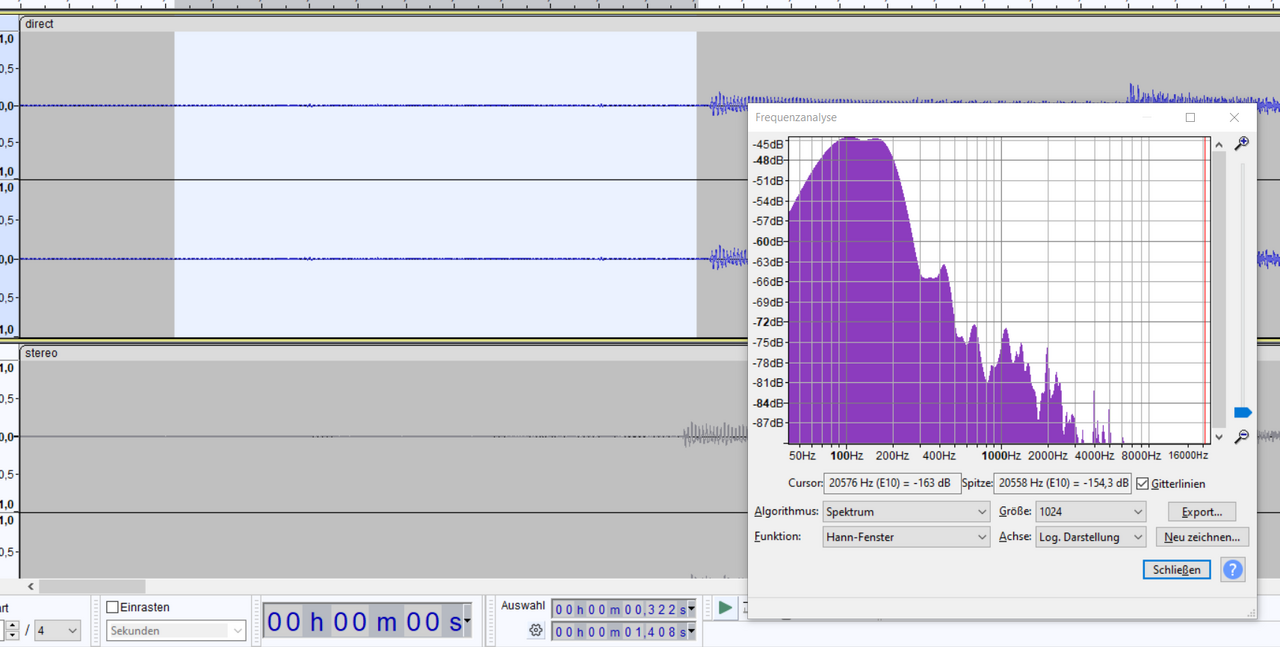
Task: Open the Achse Log. Darstellung dropdown
Action: coord(1090,537)
